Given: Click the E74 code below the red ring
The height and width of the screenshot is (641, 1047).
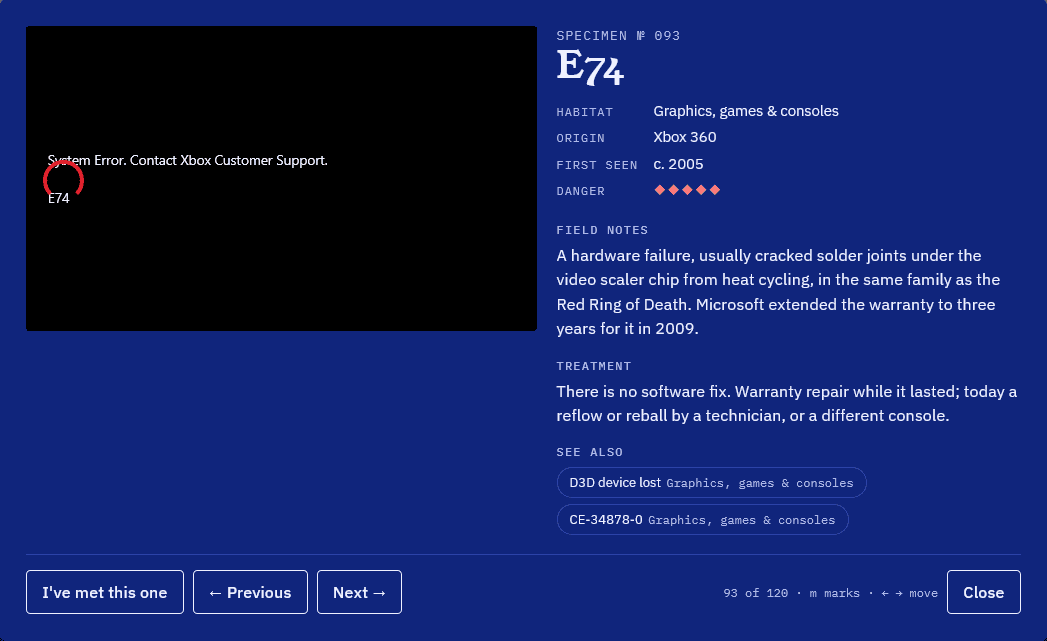Looking at the screenshot, I should (x=59, y=198).
